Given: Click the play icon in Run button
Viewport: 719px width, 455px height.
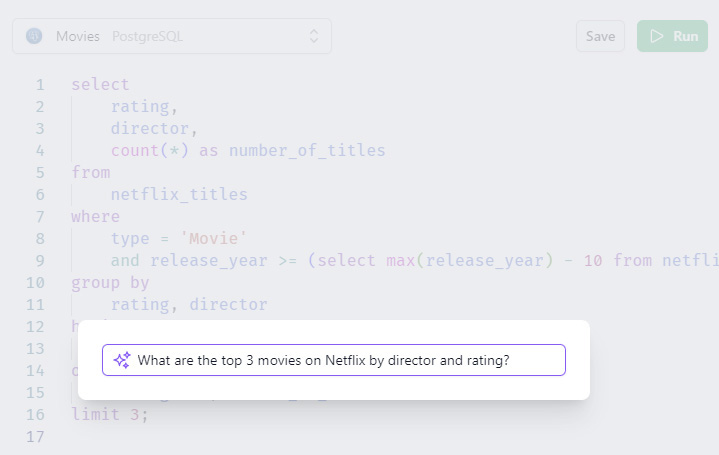Looking at the screenshot, I should point(657,36).
